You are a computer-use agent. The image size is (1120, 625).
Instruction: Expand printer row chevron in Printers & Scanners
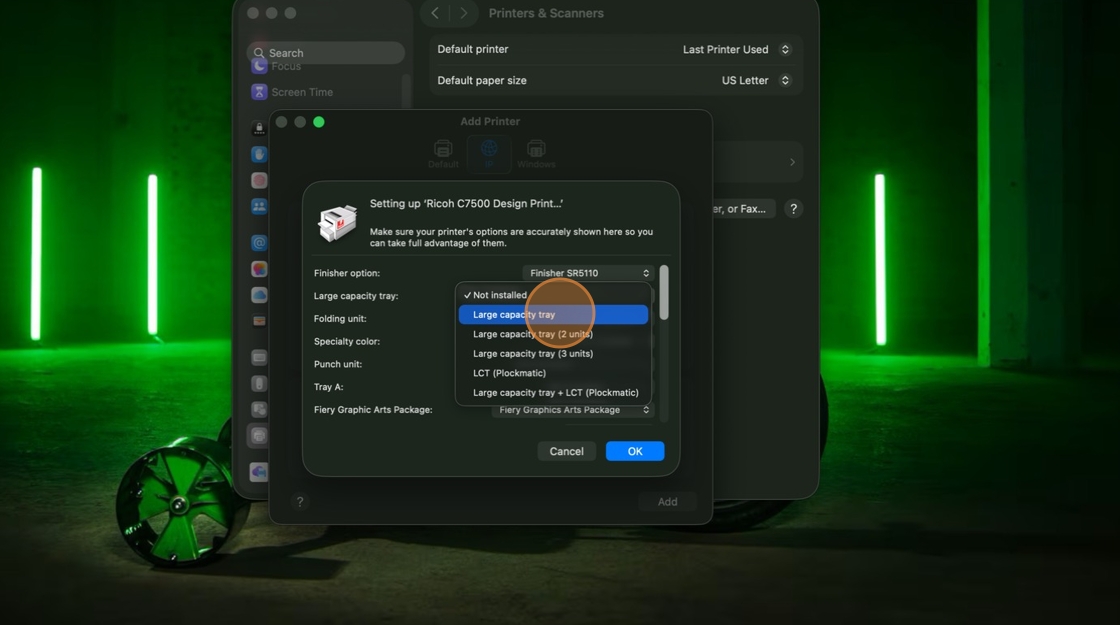[x=792, y=162]
